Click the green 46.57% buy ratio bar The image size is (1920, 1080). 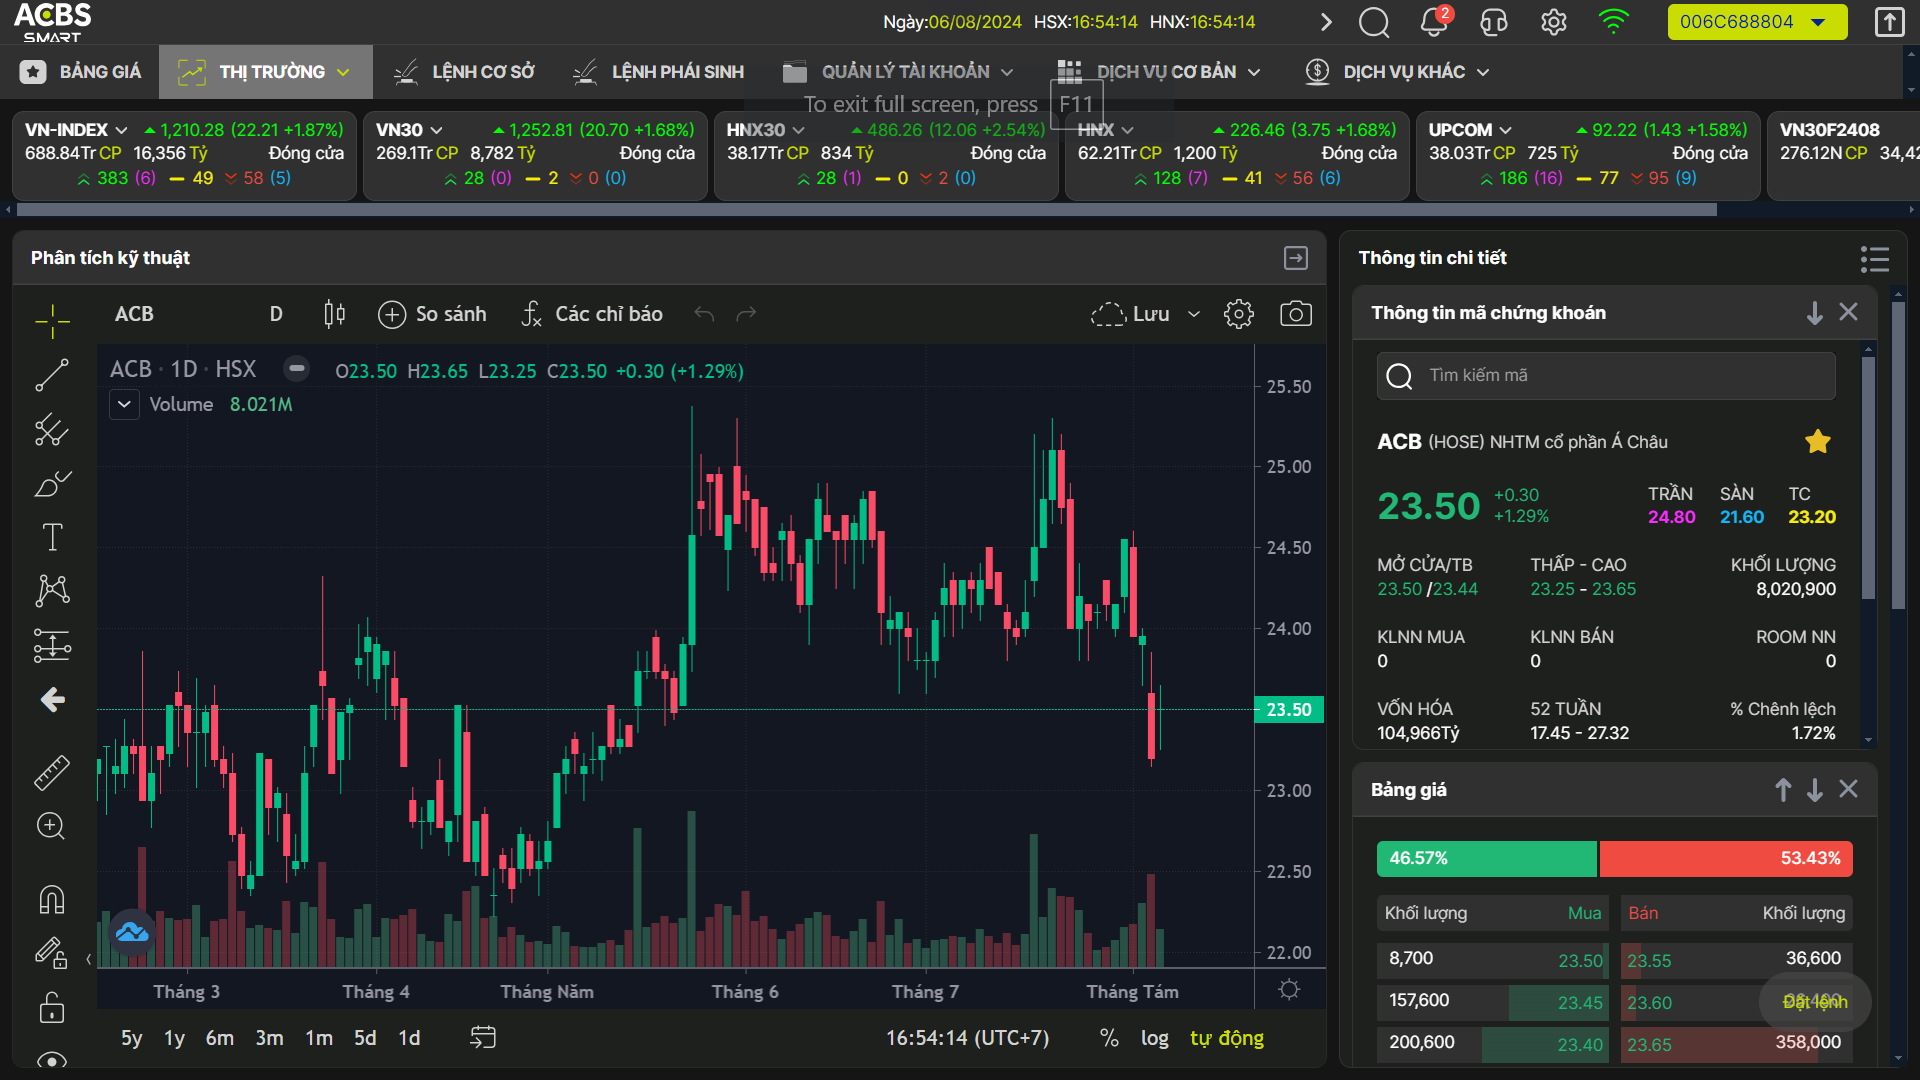[1487, 859]
